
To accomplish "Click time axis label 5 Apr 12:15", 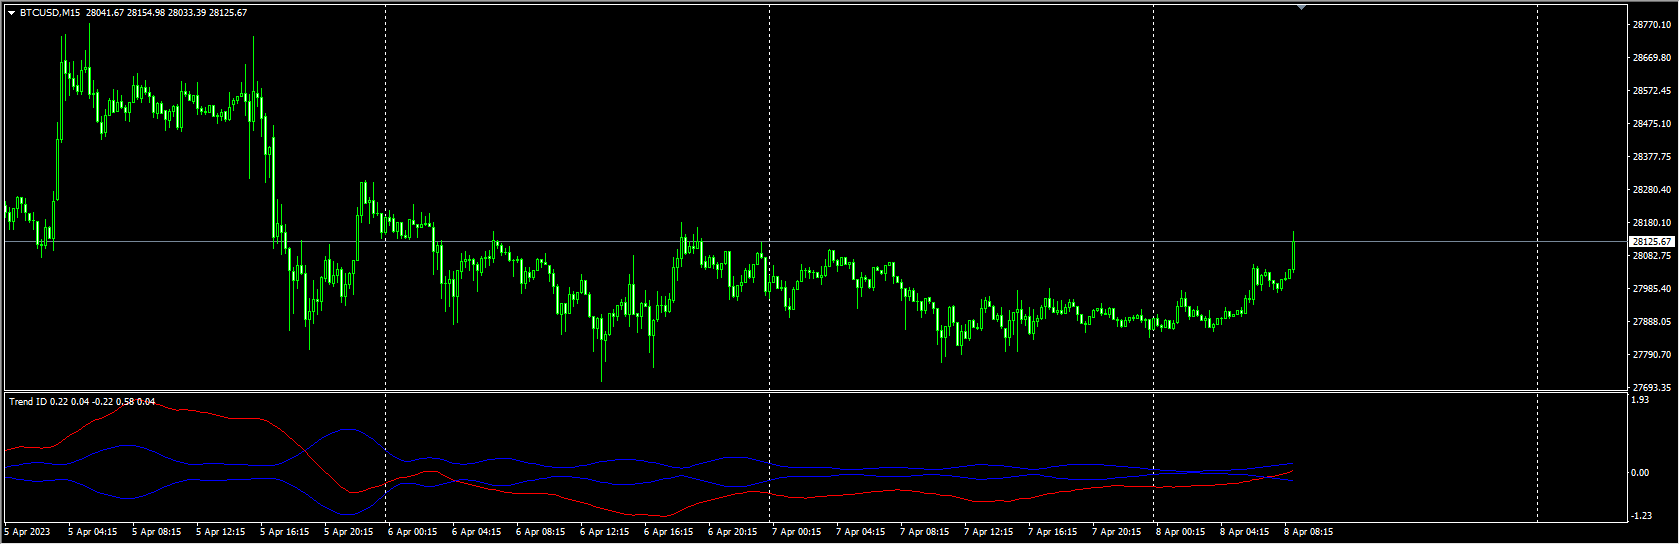I will (221, 532).
